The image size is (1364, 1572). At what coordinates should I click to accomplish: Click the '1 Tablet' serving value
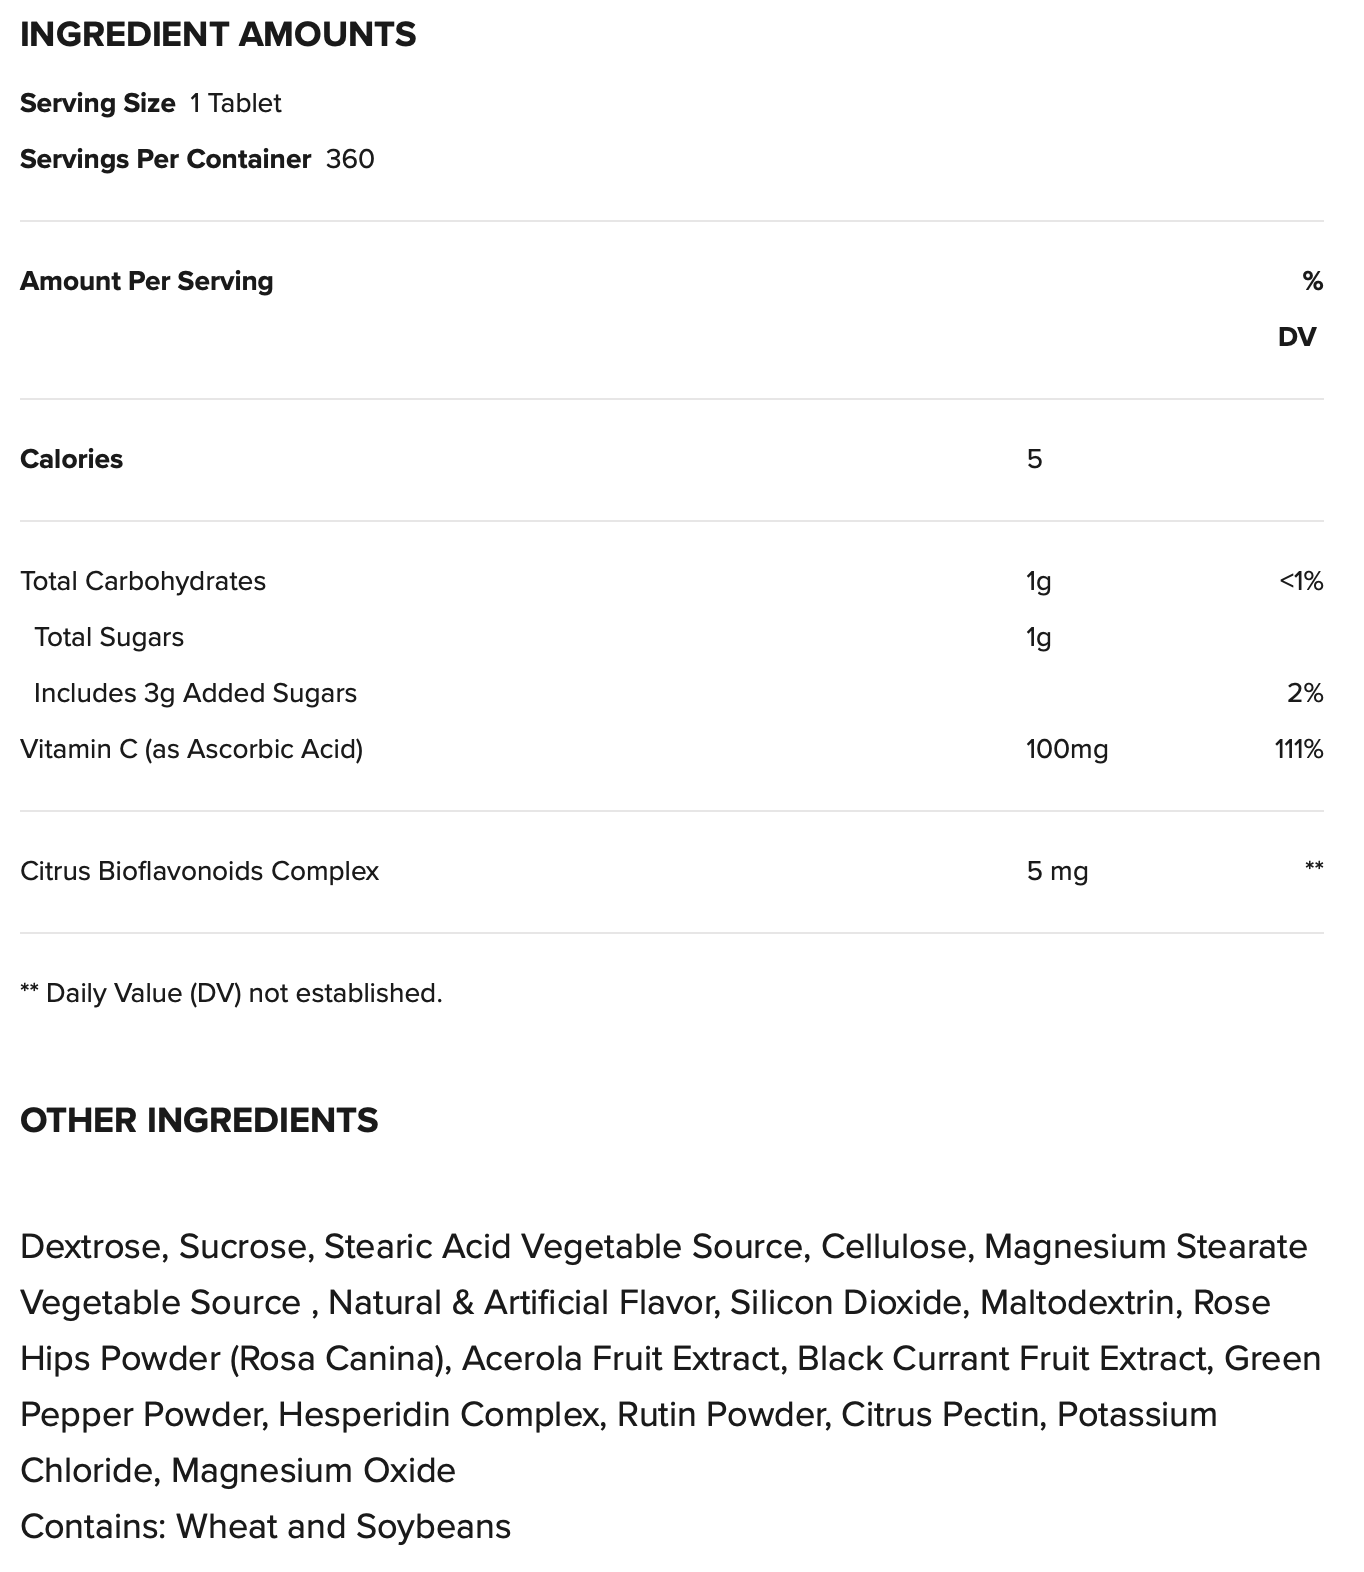[x=236, y=103]
